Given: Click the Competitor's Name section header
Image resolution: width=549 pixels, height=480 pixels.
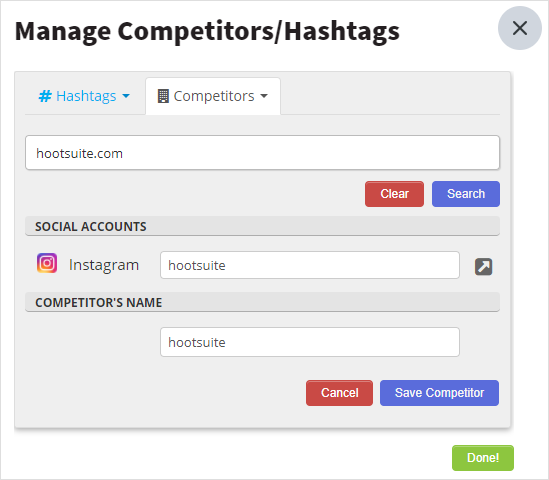Looking at the screenshot, I should [x=263, y=302].
